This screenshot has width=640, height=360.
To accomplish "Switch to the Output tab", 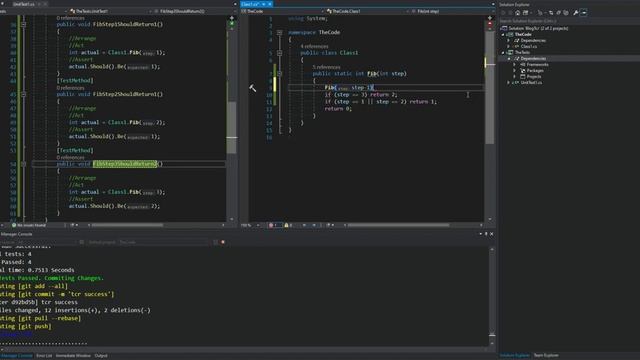I will pyautogui.click(x=101, y=356).
